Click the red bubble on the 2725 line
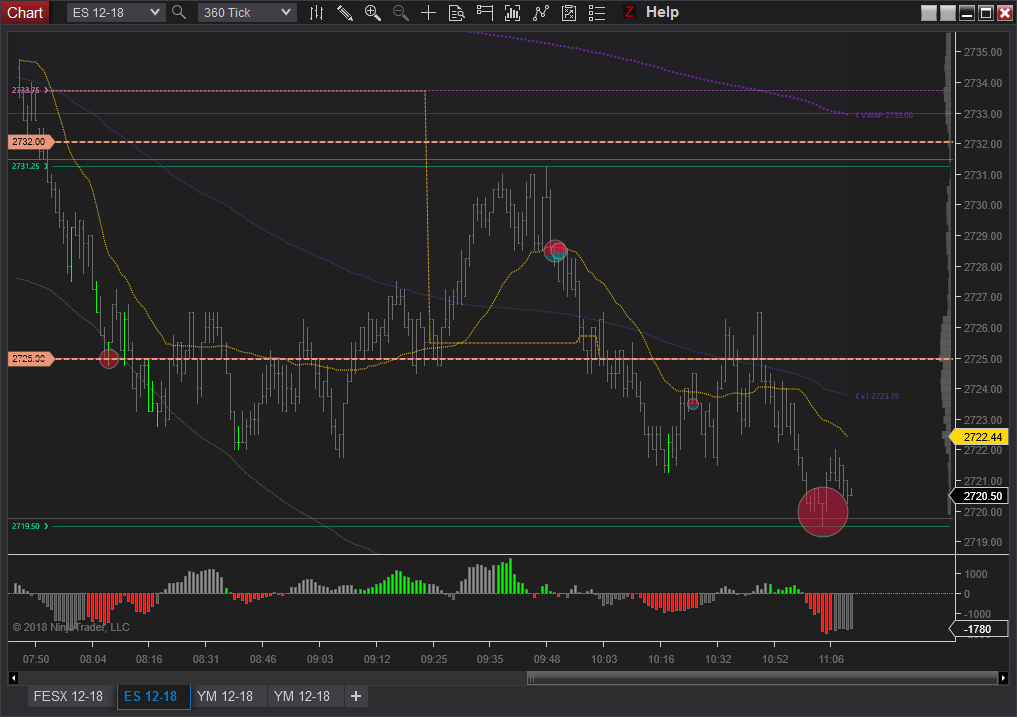The height and width of the screenshot is (717, 1017). [x=109, y=358]
